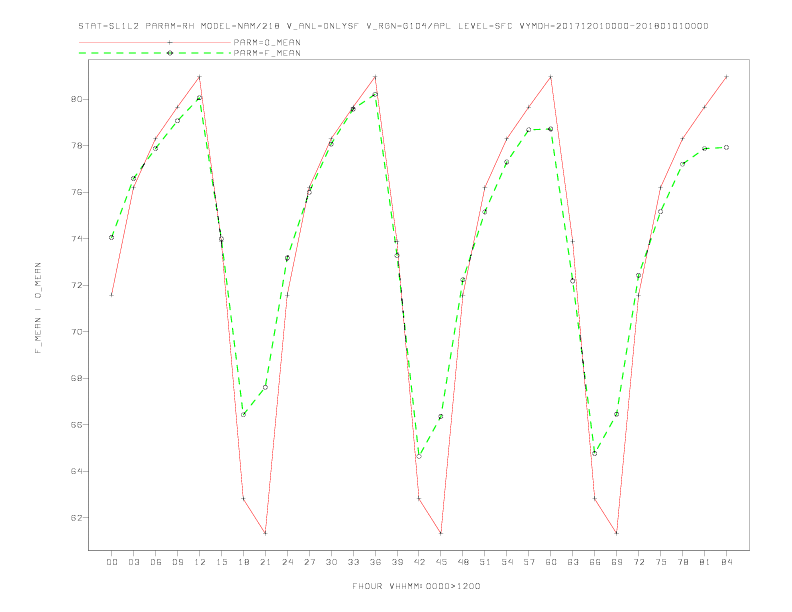Click x-axis forecast hour label 06
Image resolution: width=792 pixels, height=612 pixels.
(156, 562)
